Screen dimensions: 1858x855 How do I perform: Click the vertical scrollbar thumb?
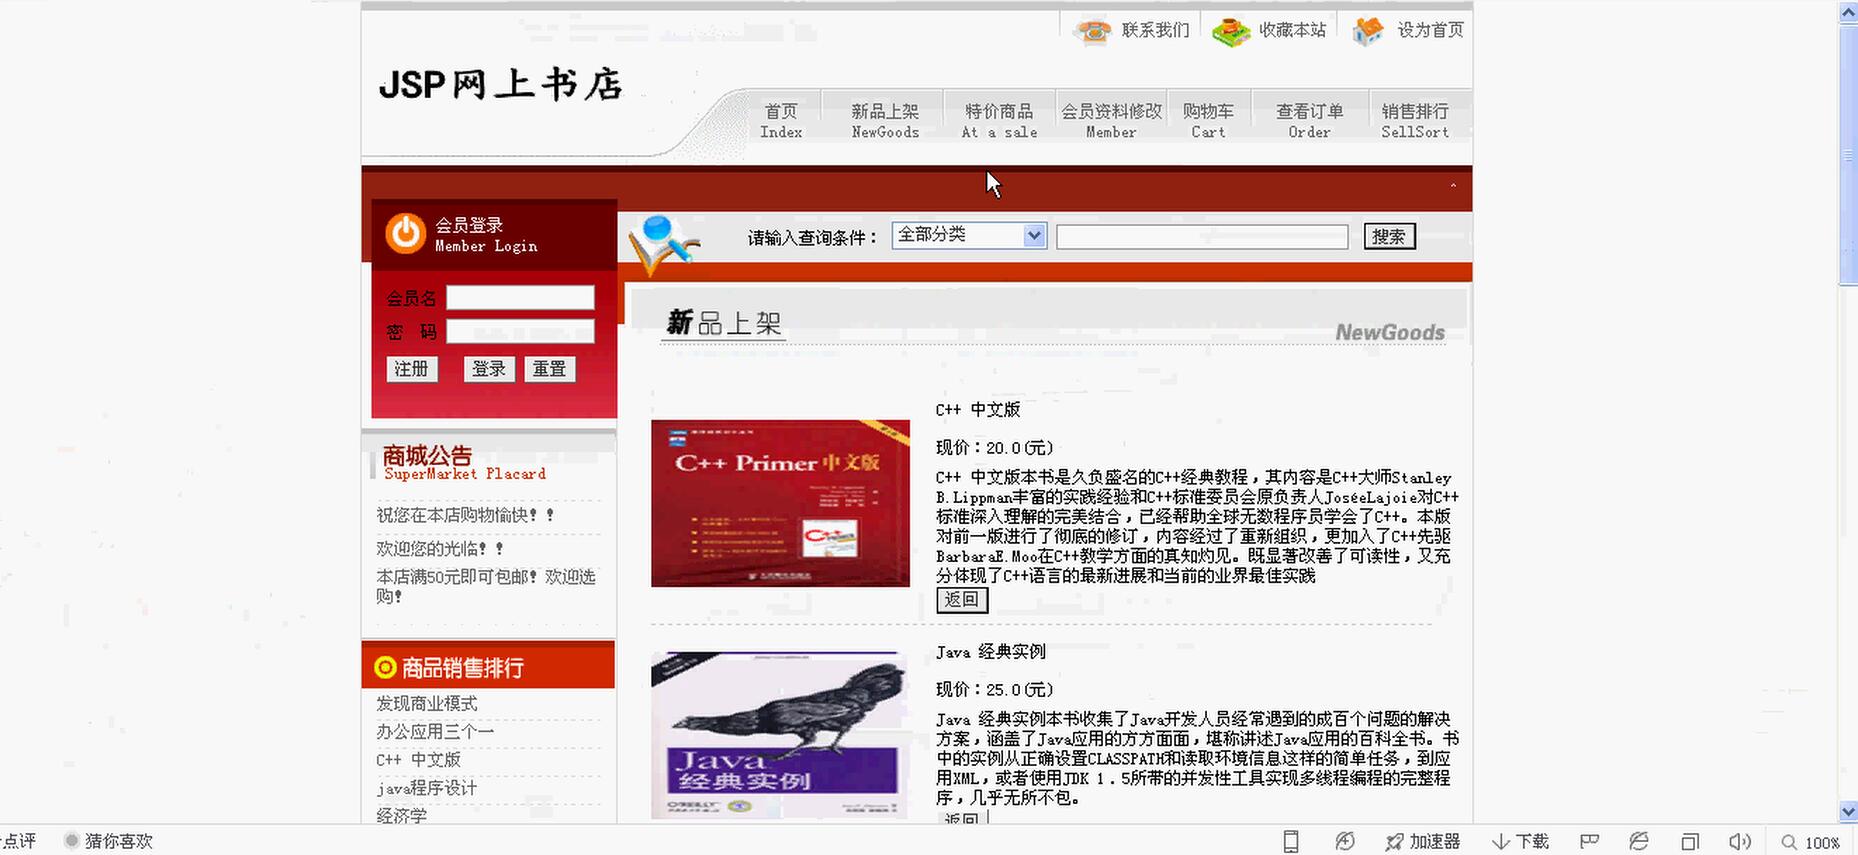1848,155
